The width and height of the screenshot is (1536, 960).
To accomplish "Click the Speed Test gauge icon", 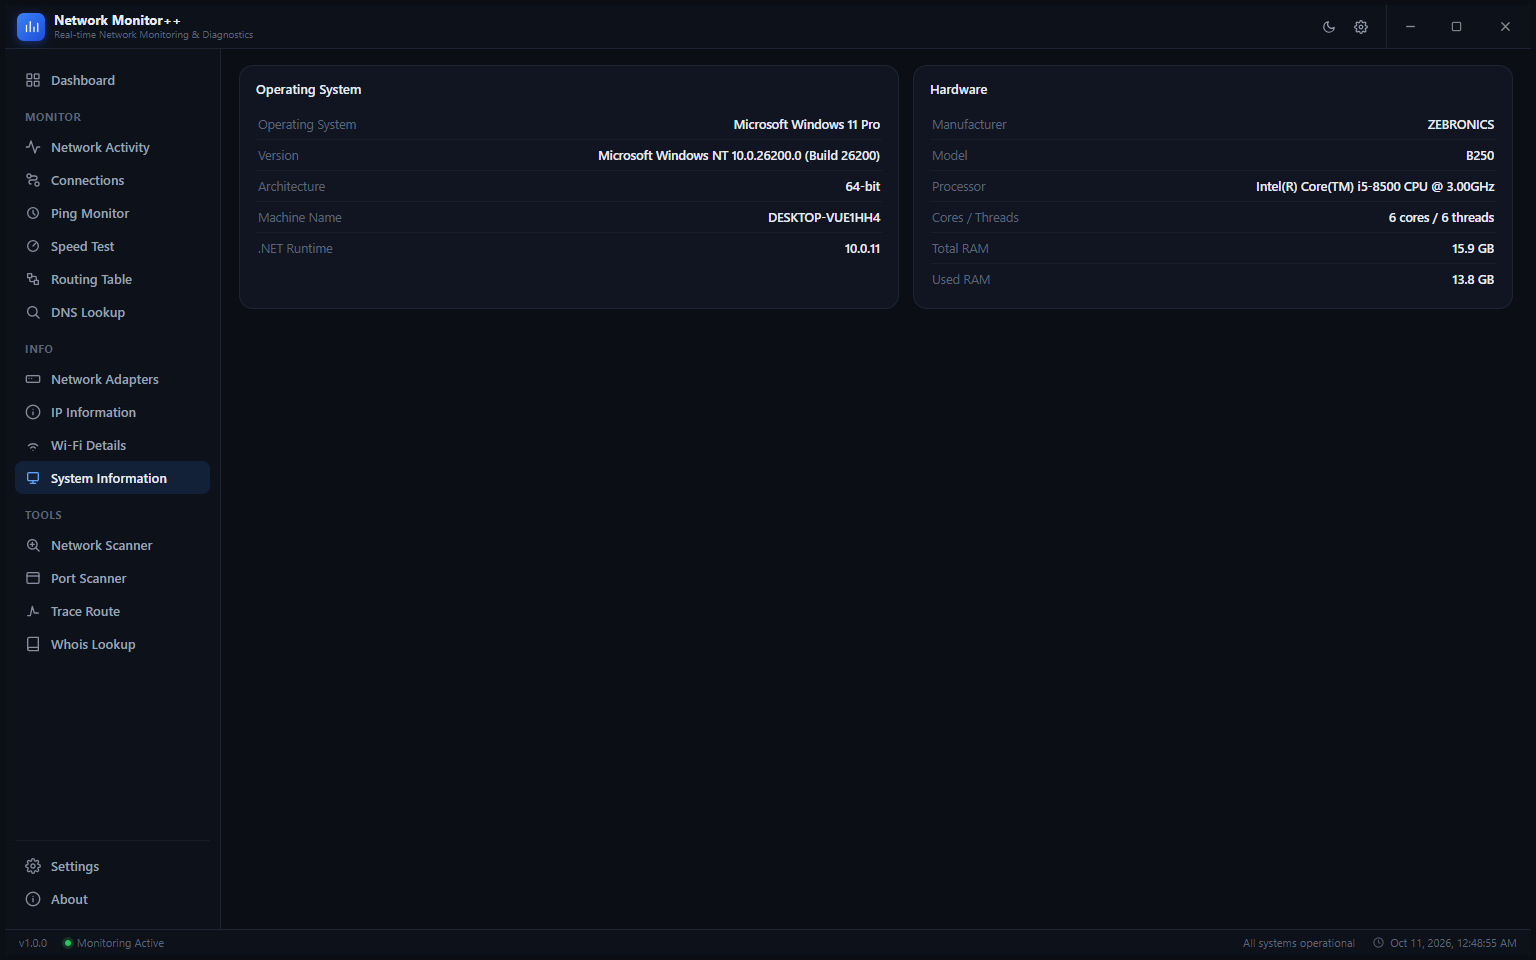I will point(33,246).
